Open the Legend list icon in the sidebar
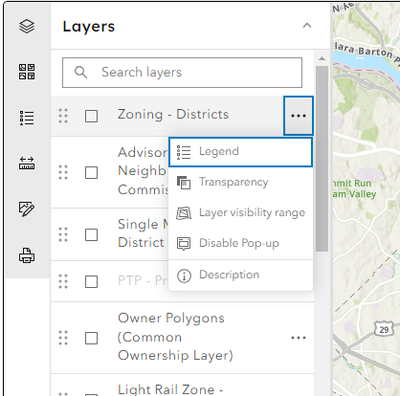 pos(27,118)
